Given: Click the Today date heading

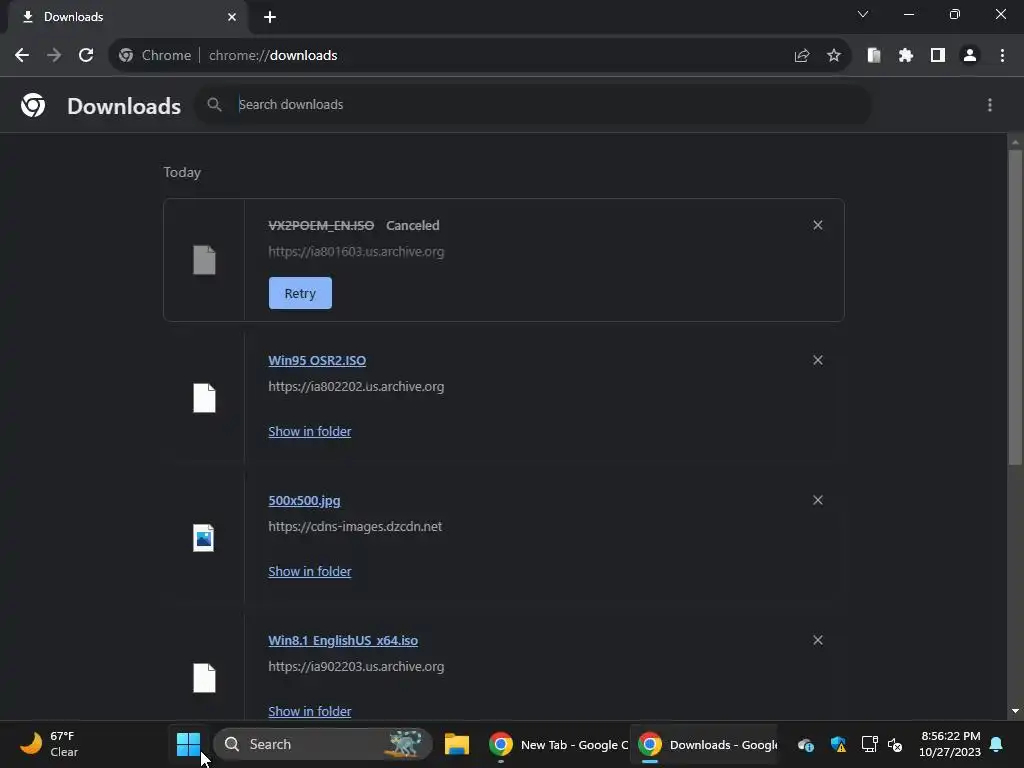Looking at the screenshot, I should click(x=182, y=172).
